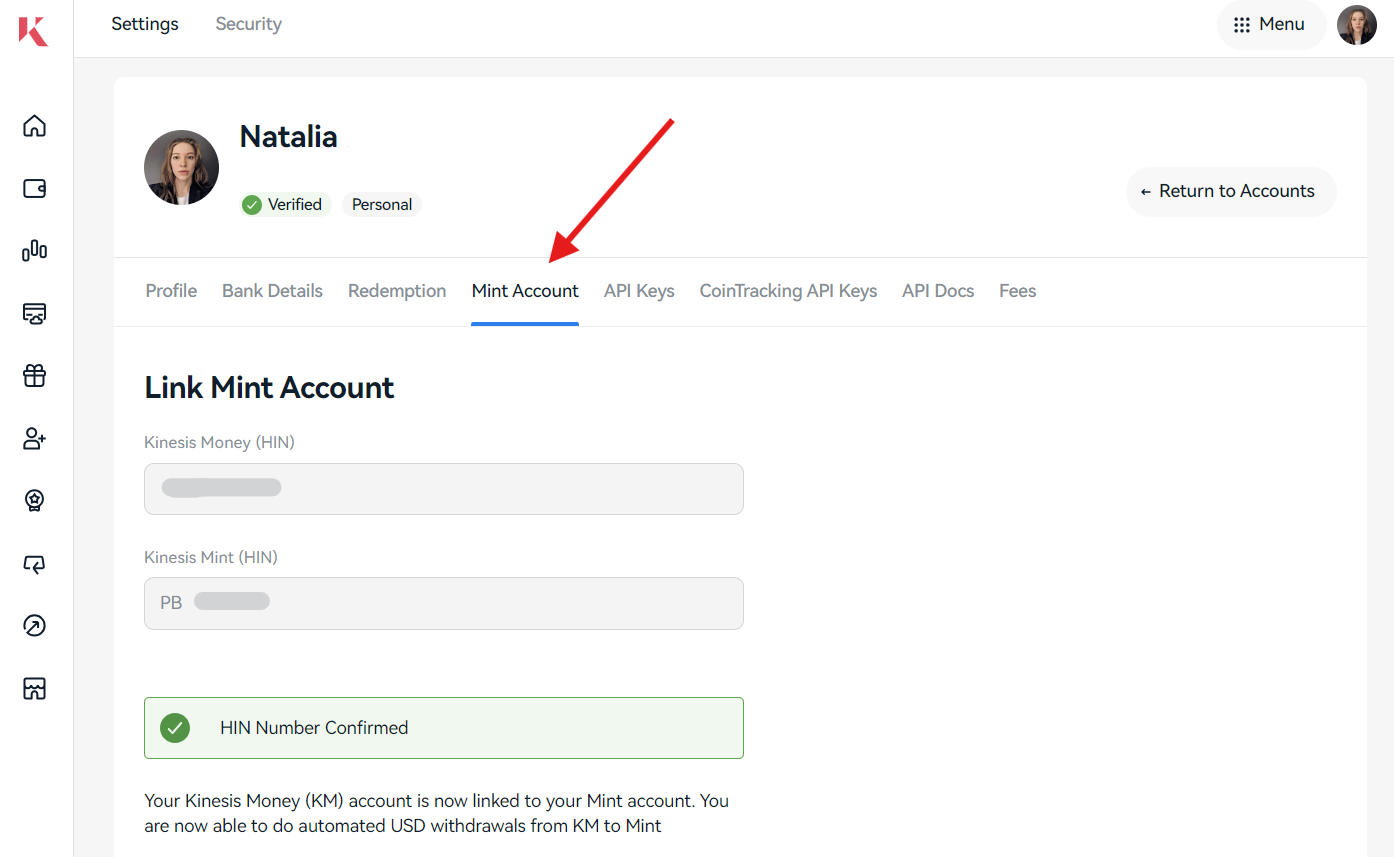The width and height of the screenshot is (1394, 857).
Task: Click the 'Kinesis Money (HIN)' label
Action: [x=219, y=442]
